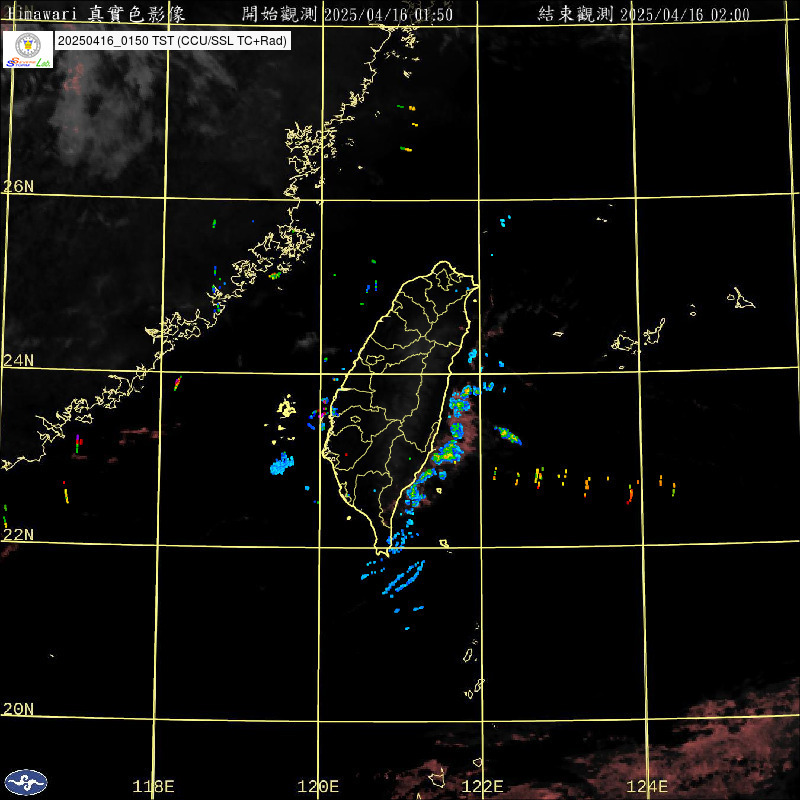
Task: Click the 22N latitude label
Action: (x=18, y=534)
